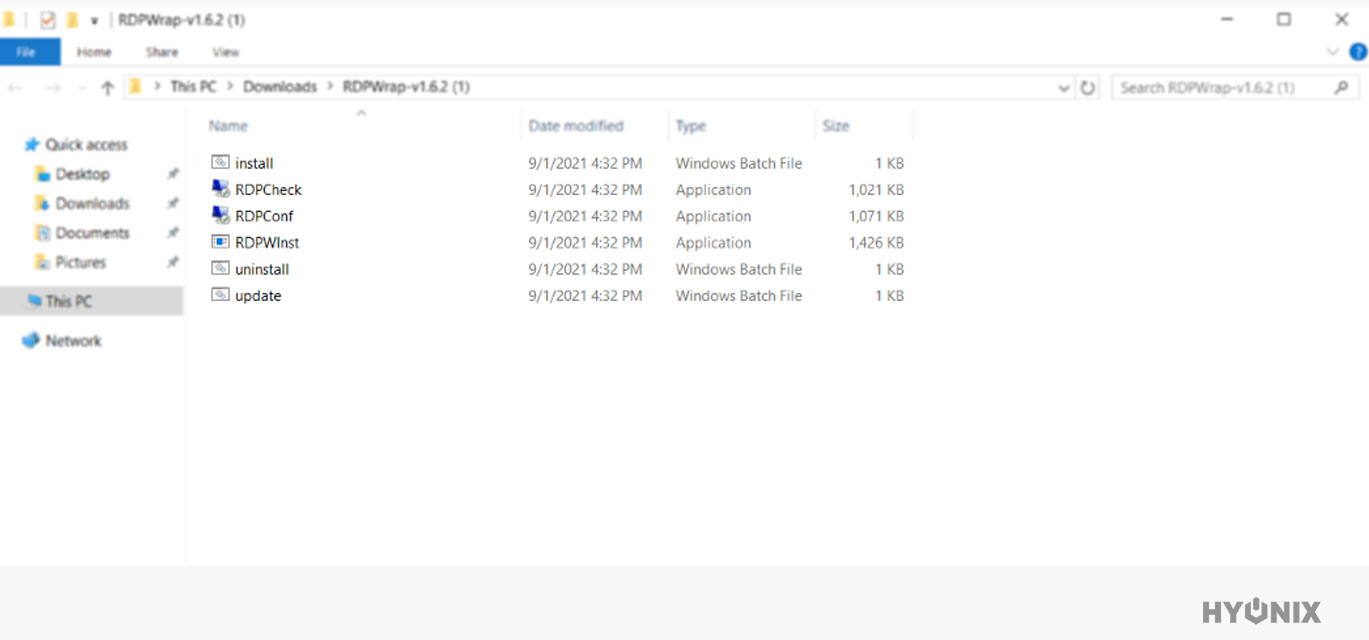Click Downloads in the breadcrumb path
Image resolution: width=1369 pixels, height=640 pixels.
pyautogui.click(x=280, y=87)
